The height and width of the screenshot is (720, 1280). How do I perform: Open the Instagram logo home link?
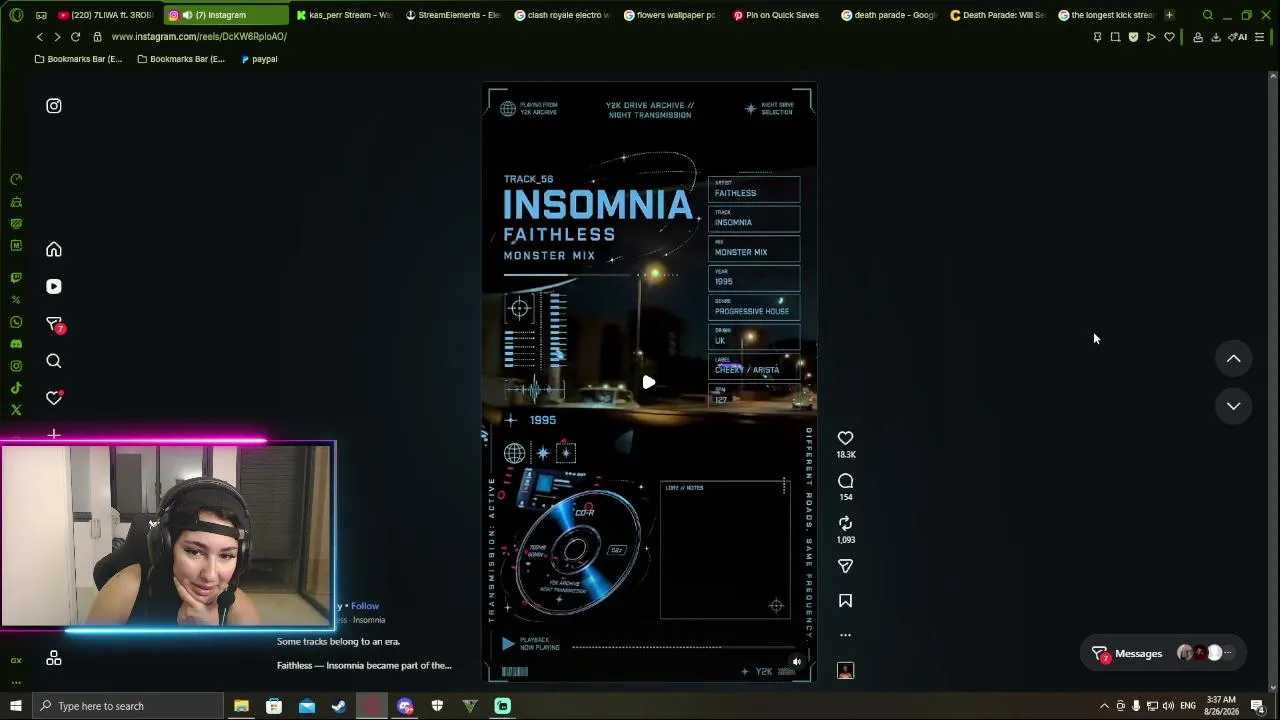click(x=54, y=106)
